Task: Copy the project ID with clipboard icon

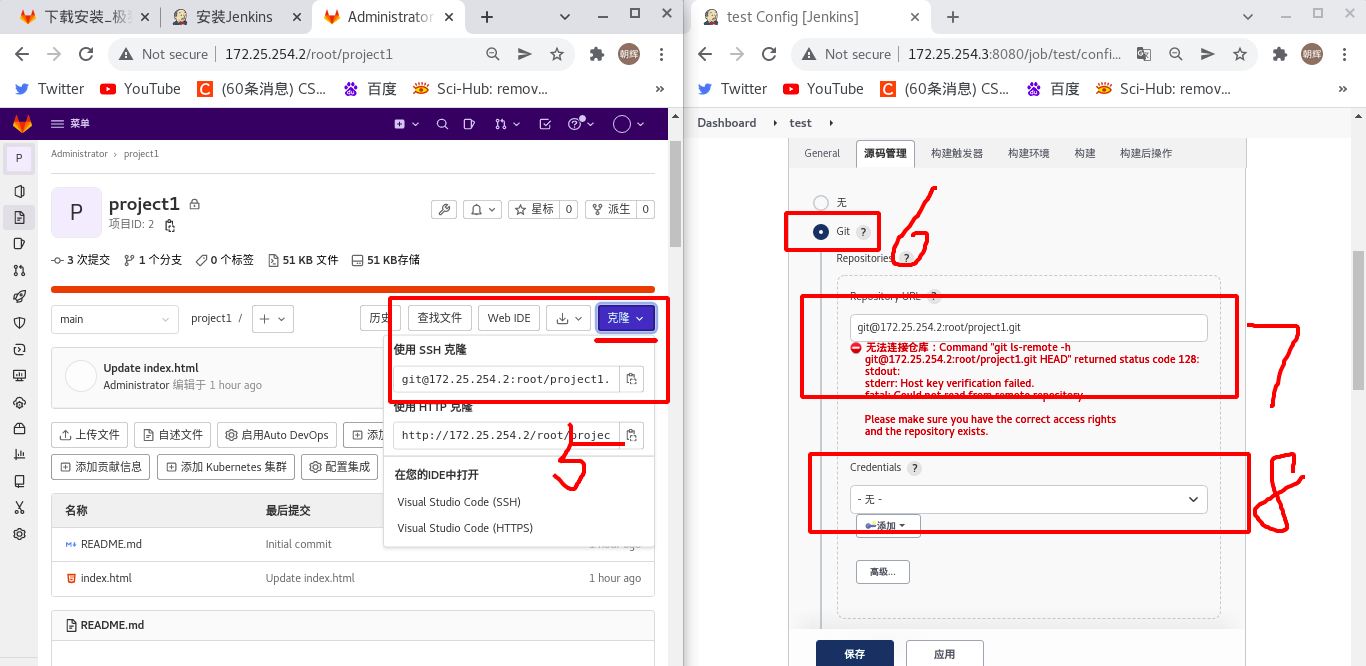Action: tap(170, 225)
